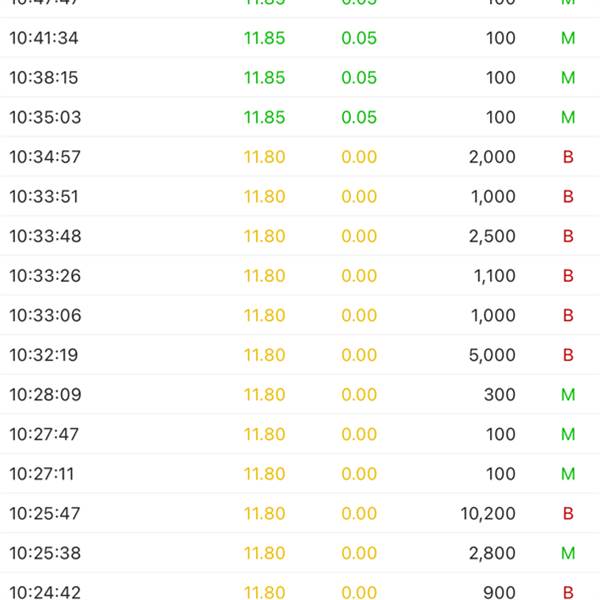Click the B marker on the 10:33:51 row

(568, 197)
